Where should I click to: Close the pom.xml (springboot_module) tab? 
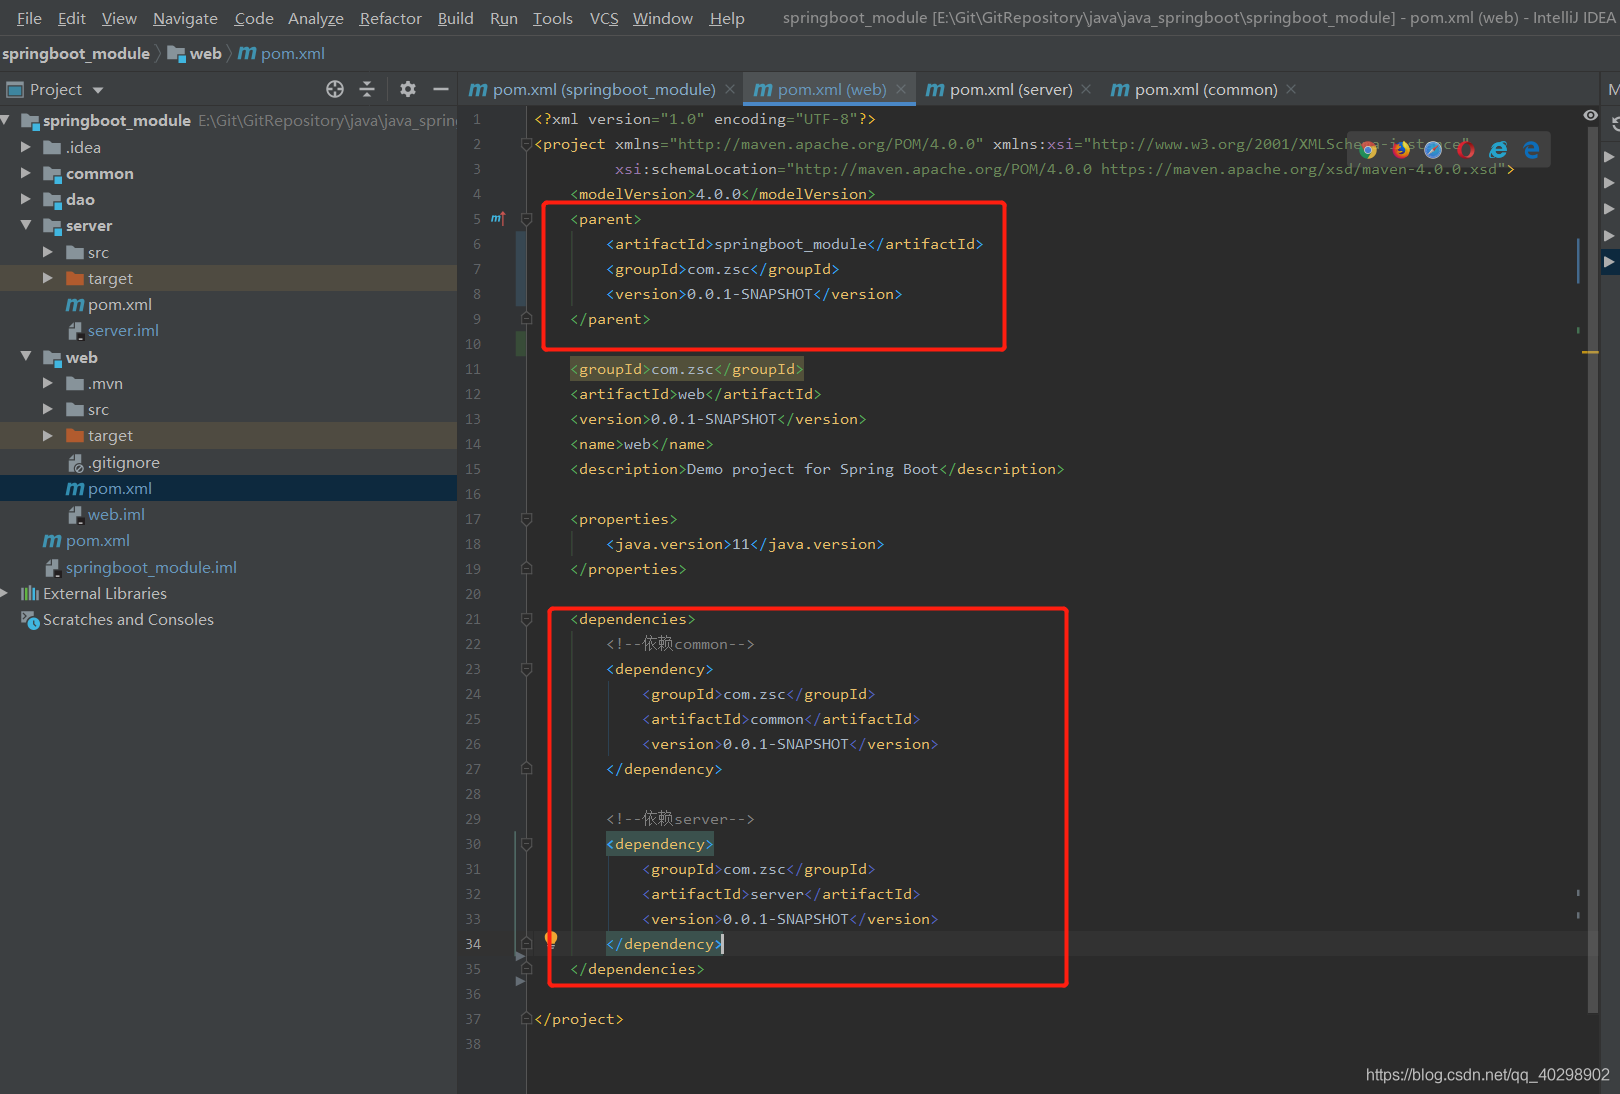click(x=730, y=89)
